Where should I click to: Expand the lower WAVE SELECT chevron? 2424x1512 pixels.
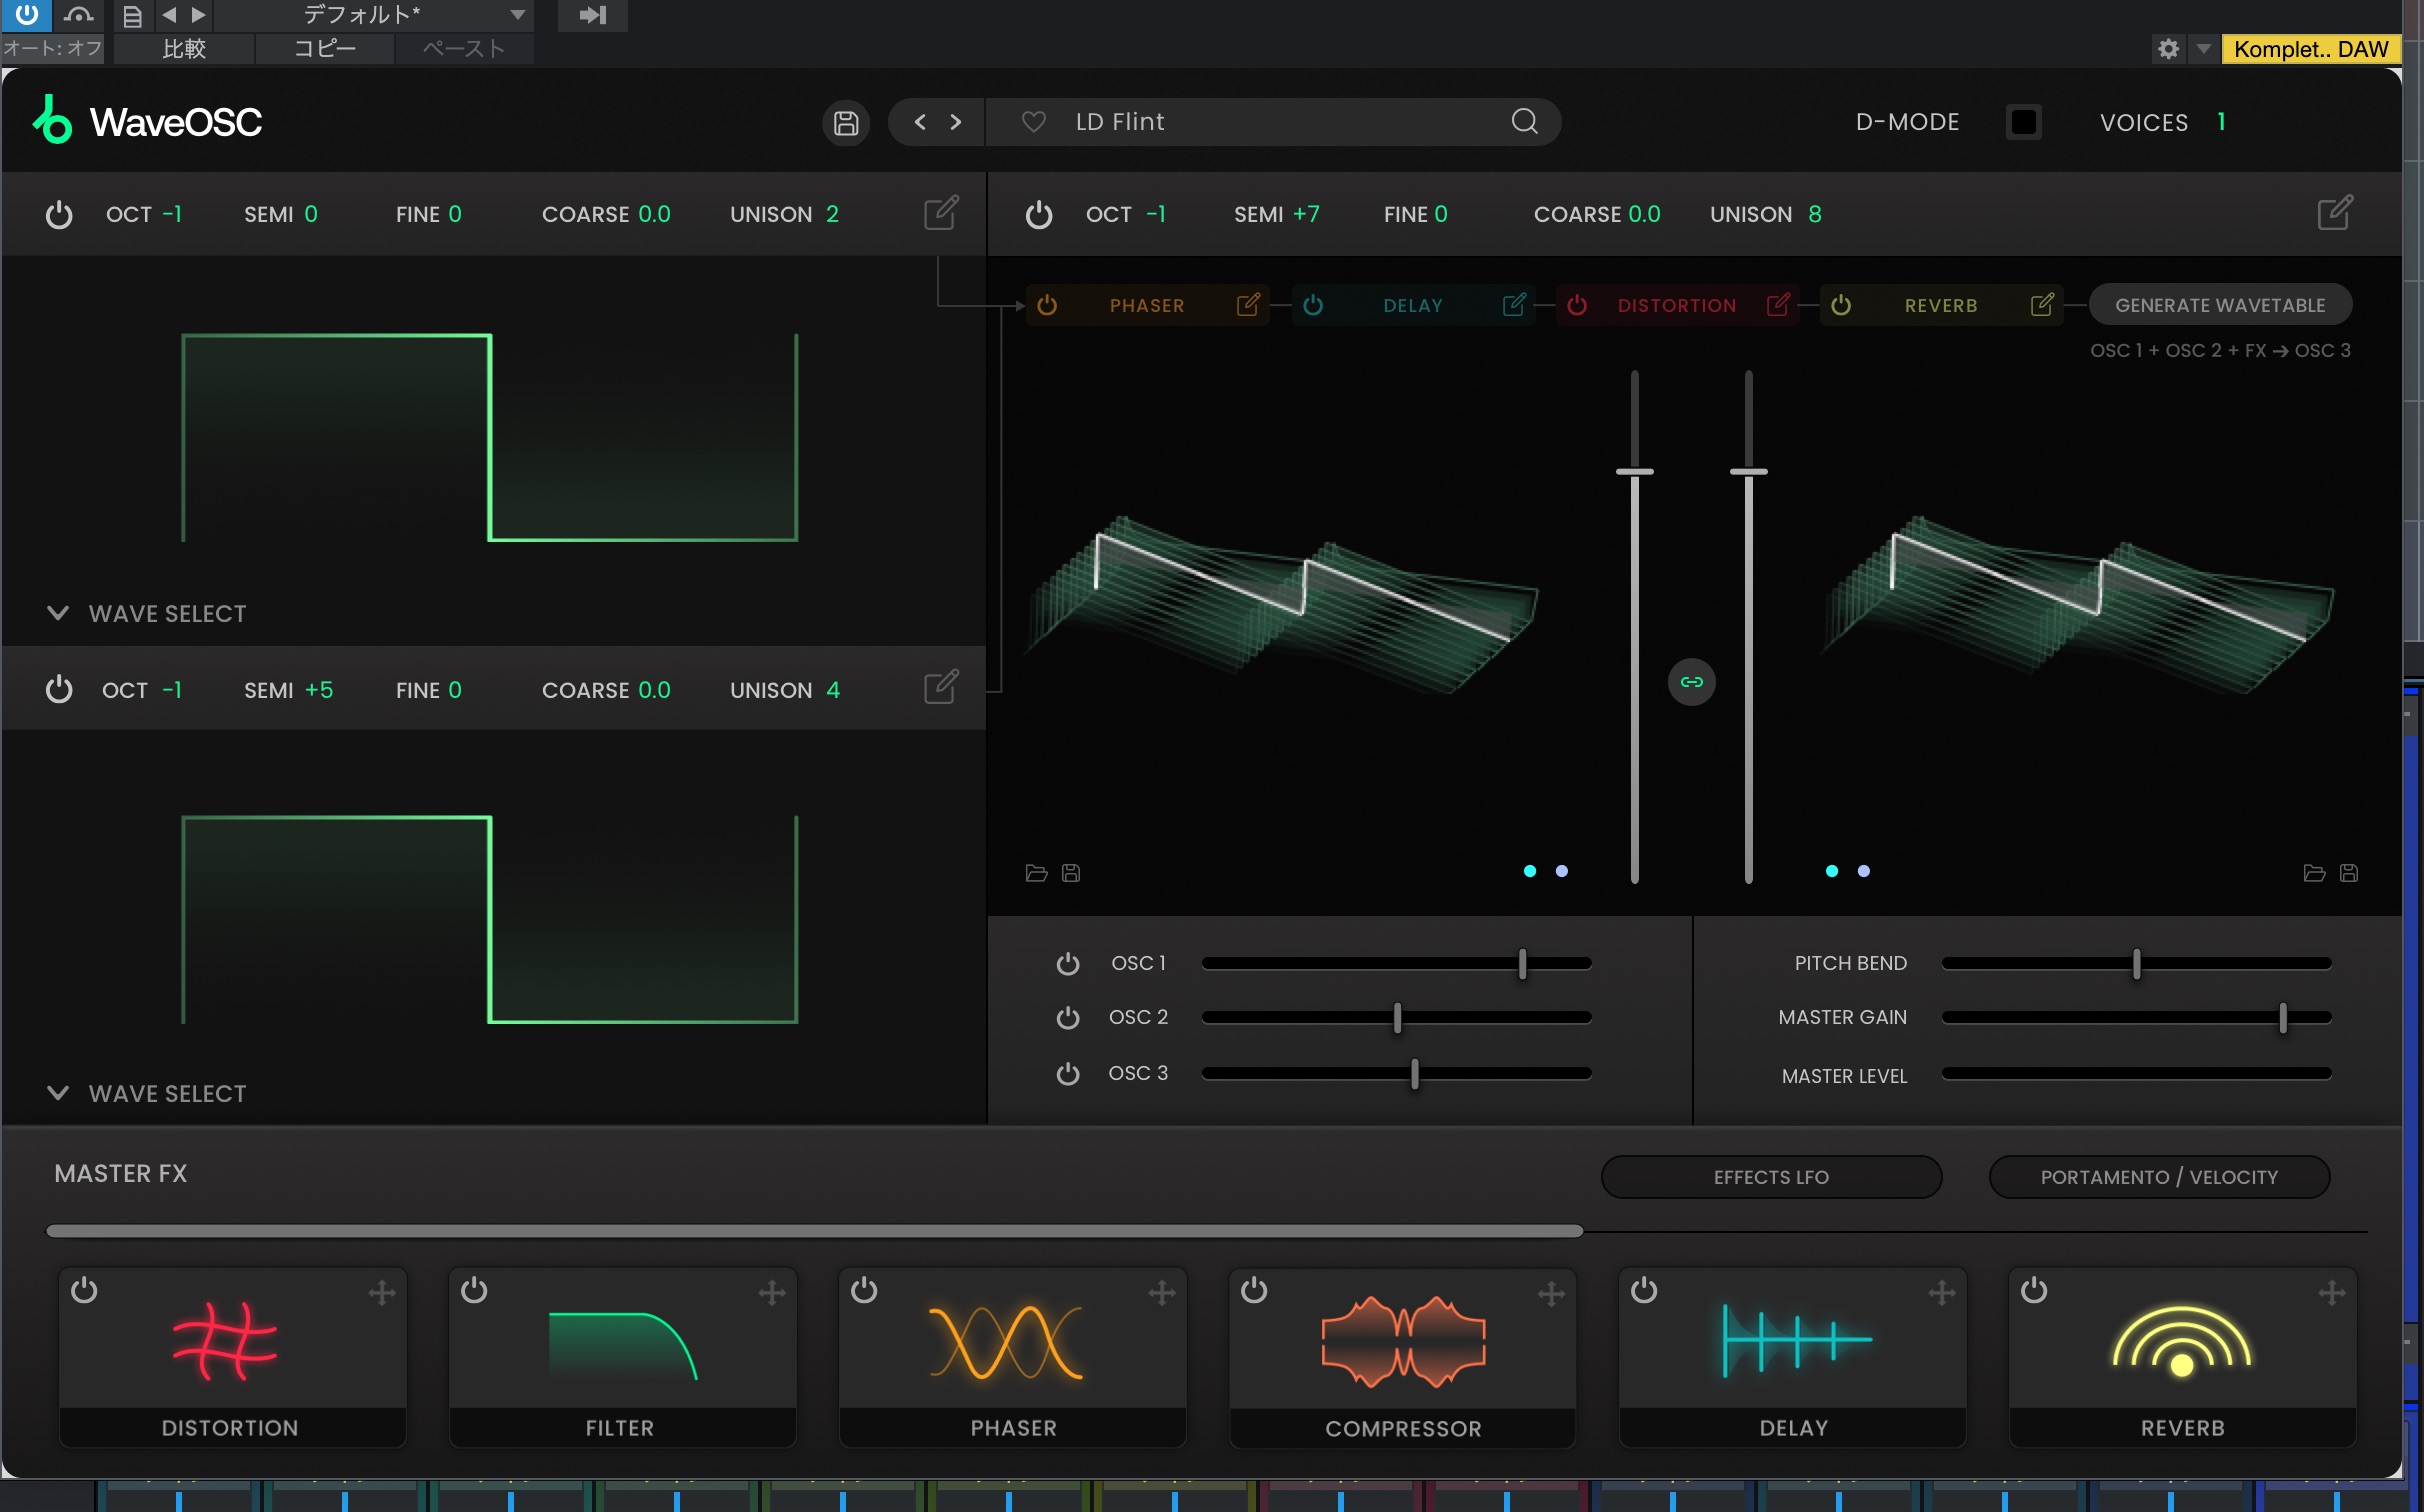(58, 1093)
